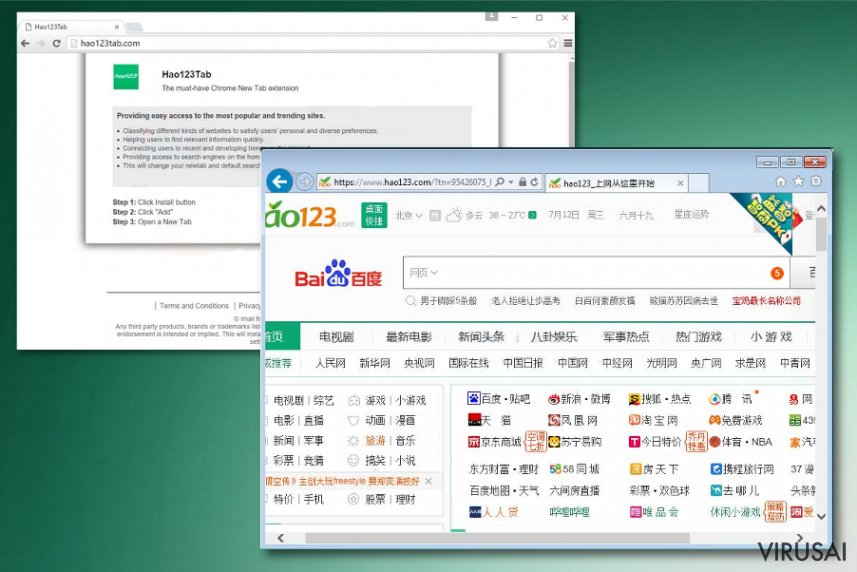Open the 携程旅行网 site link
This screenshot has width=857, height=572.
(742, 469)
